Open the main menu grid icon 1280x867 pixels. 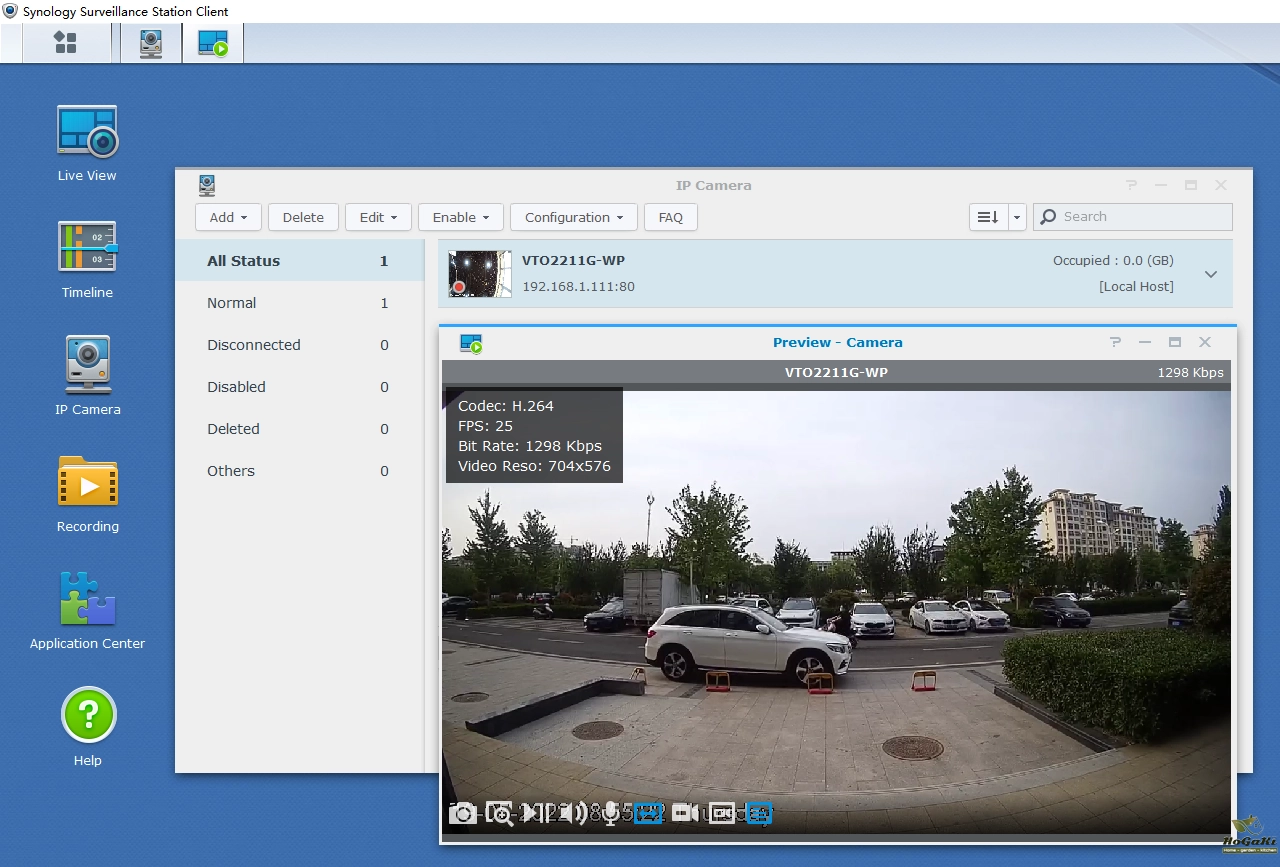pyautogui.click(x=66, y=43)
